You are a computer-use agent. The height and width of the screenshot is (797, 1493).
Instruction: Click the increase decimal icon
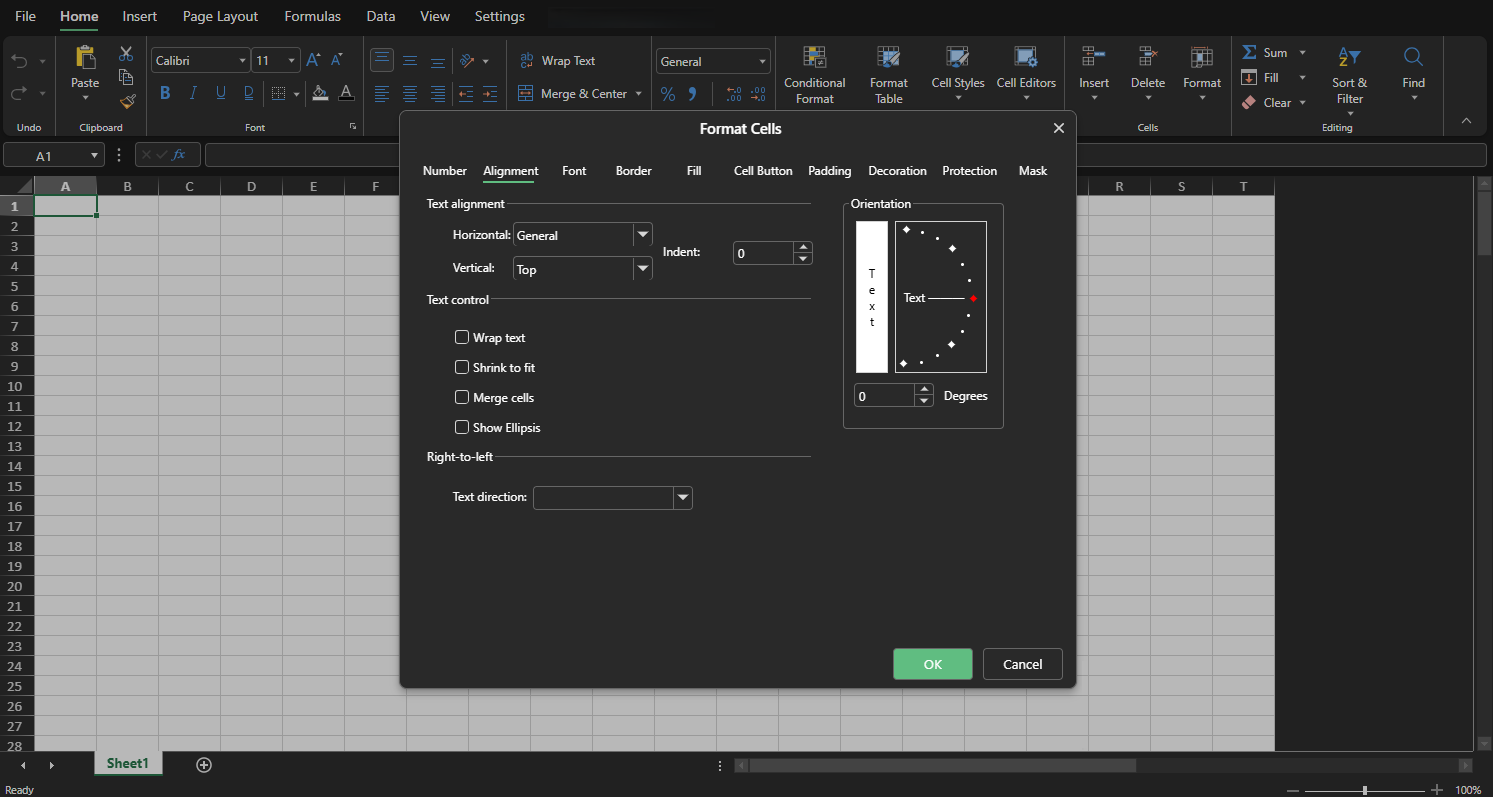tap(733, 94)
